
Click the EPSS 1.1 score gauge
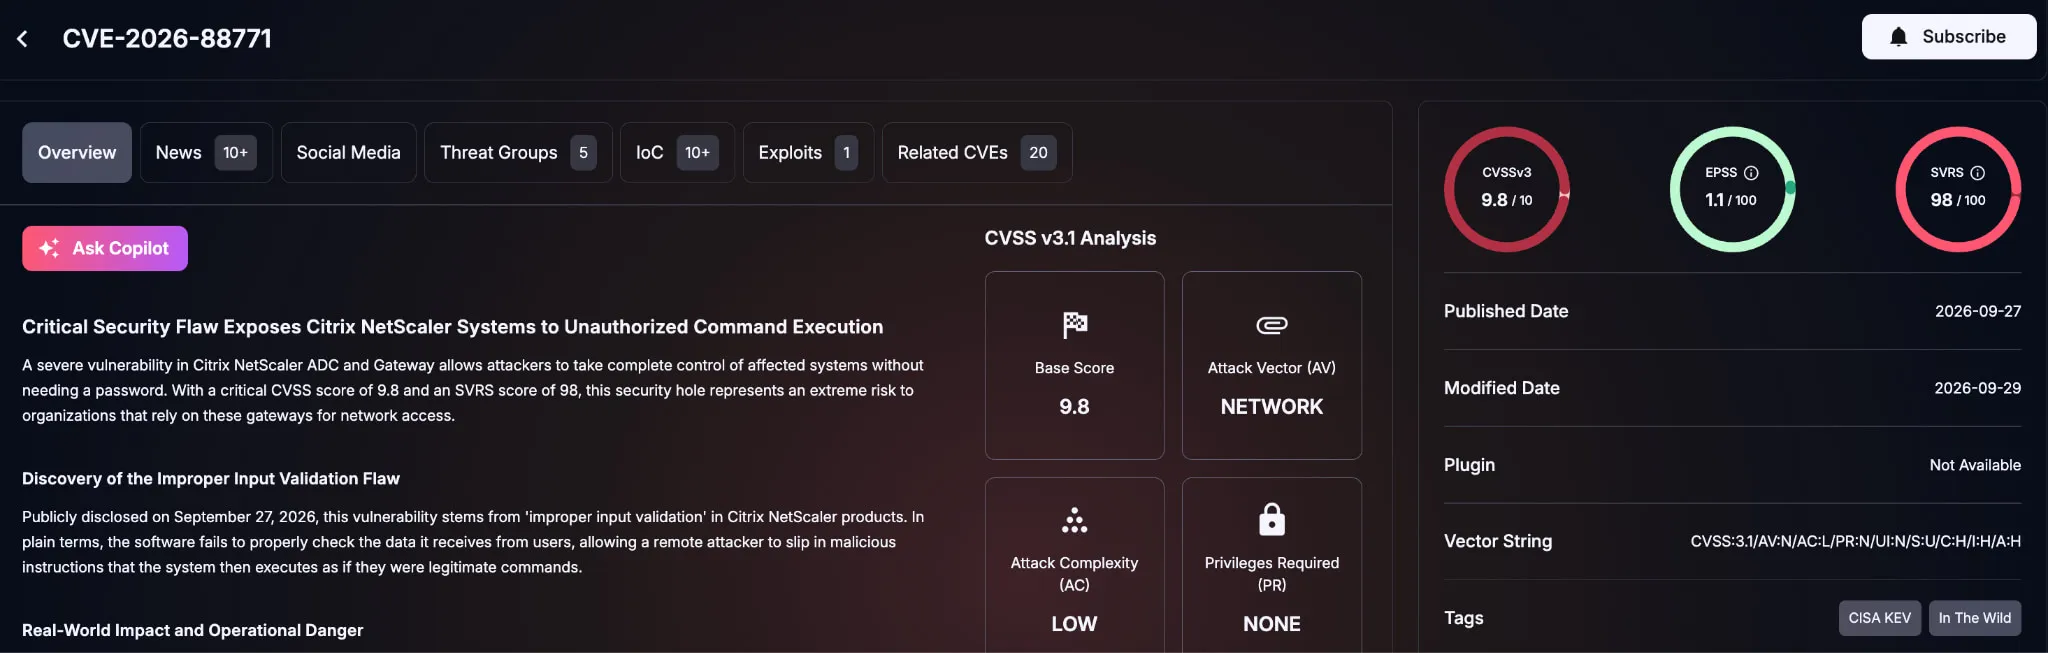pyautogui.click(x=1732, y=189)
